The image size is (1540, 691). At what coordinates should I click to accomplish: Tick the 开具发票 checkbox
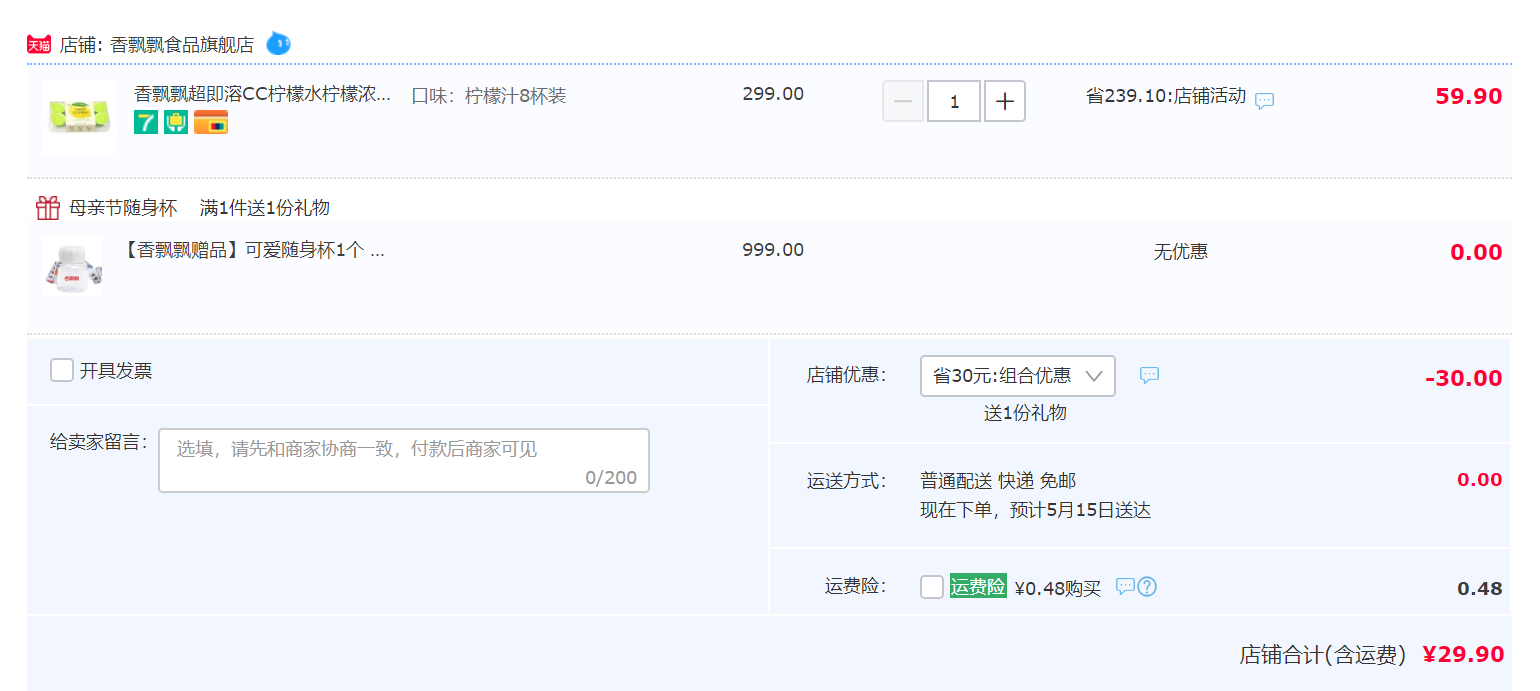(x=62, y=371)
